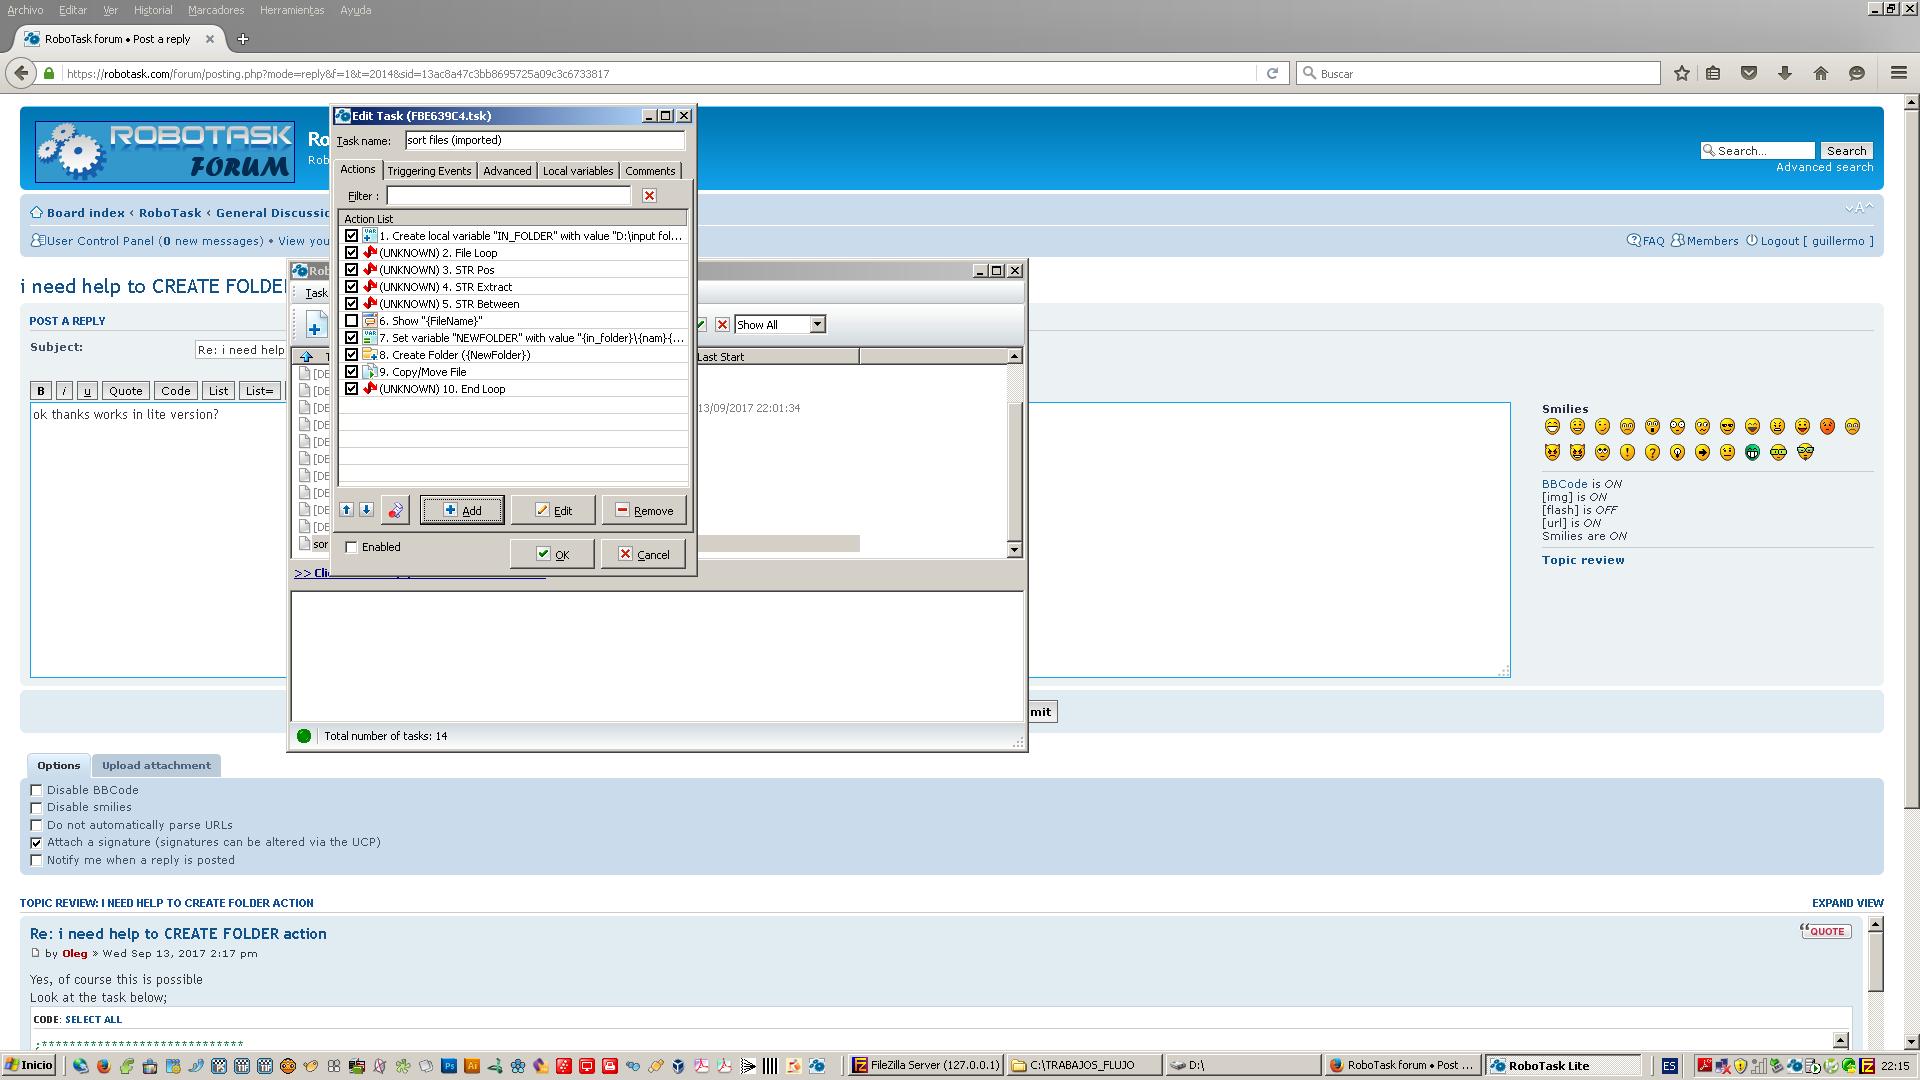
Task: Click the Clear filter X button
Action: (649, 195)
